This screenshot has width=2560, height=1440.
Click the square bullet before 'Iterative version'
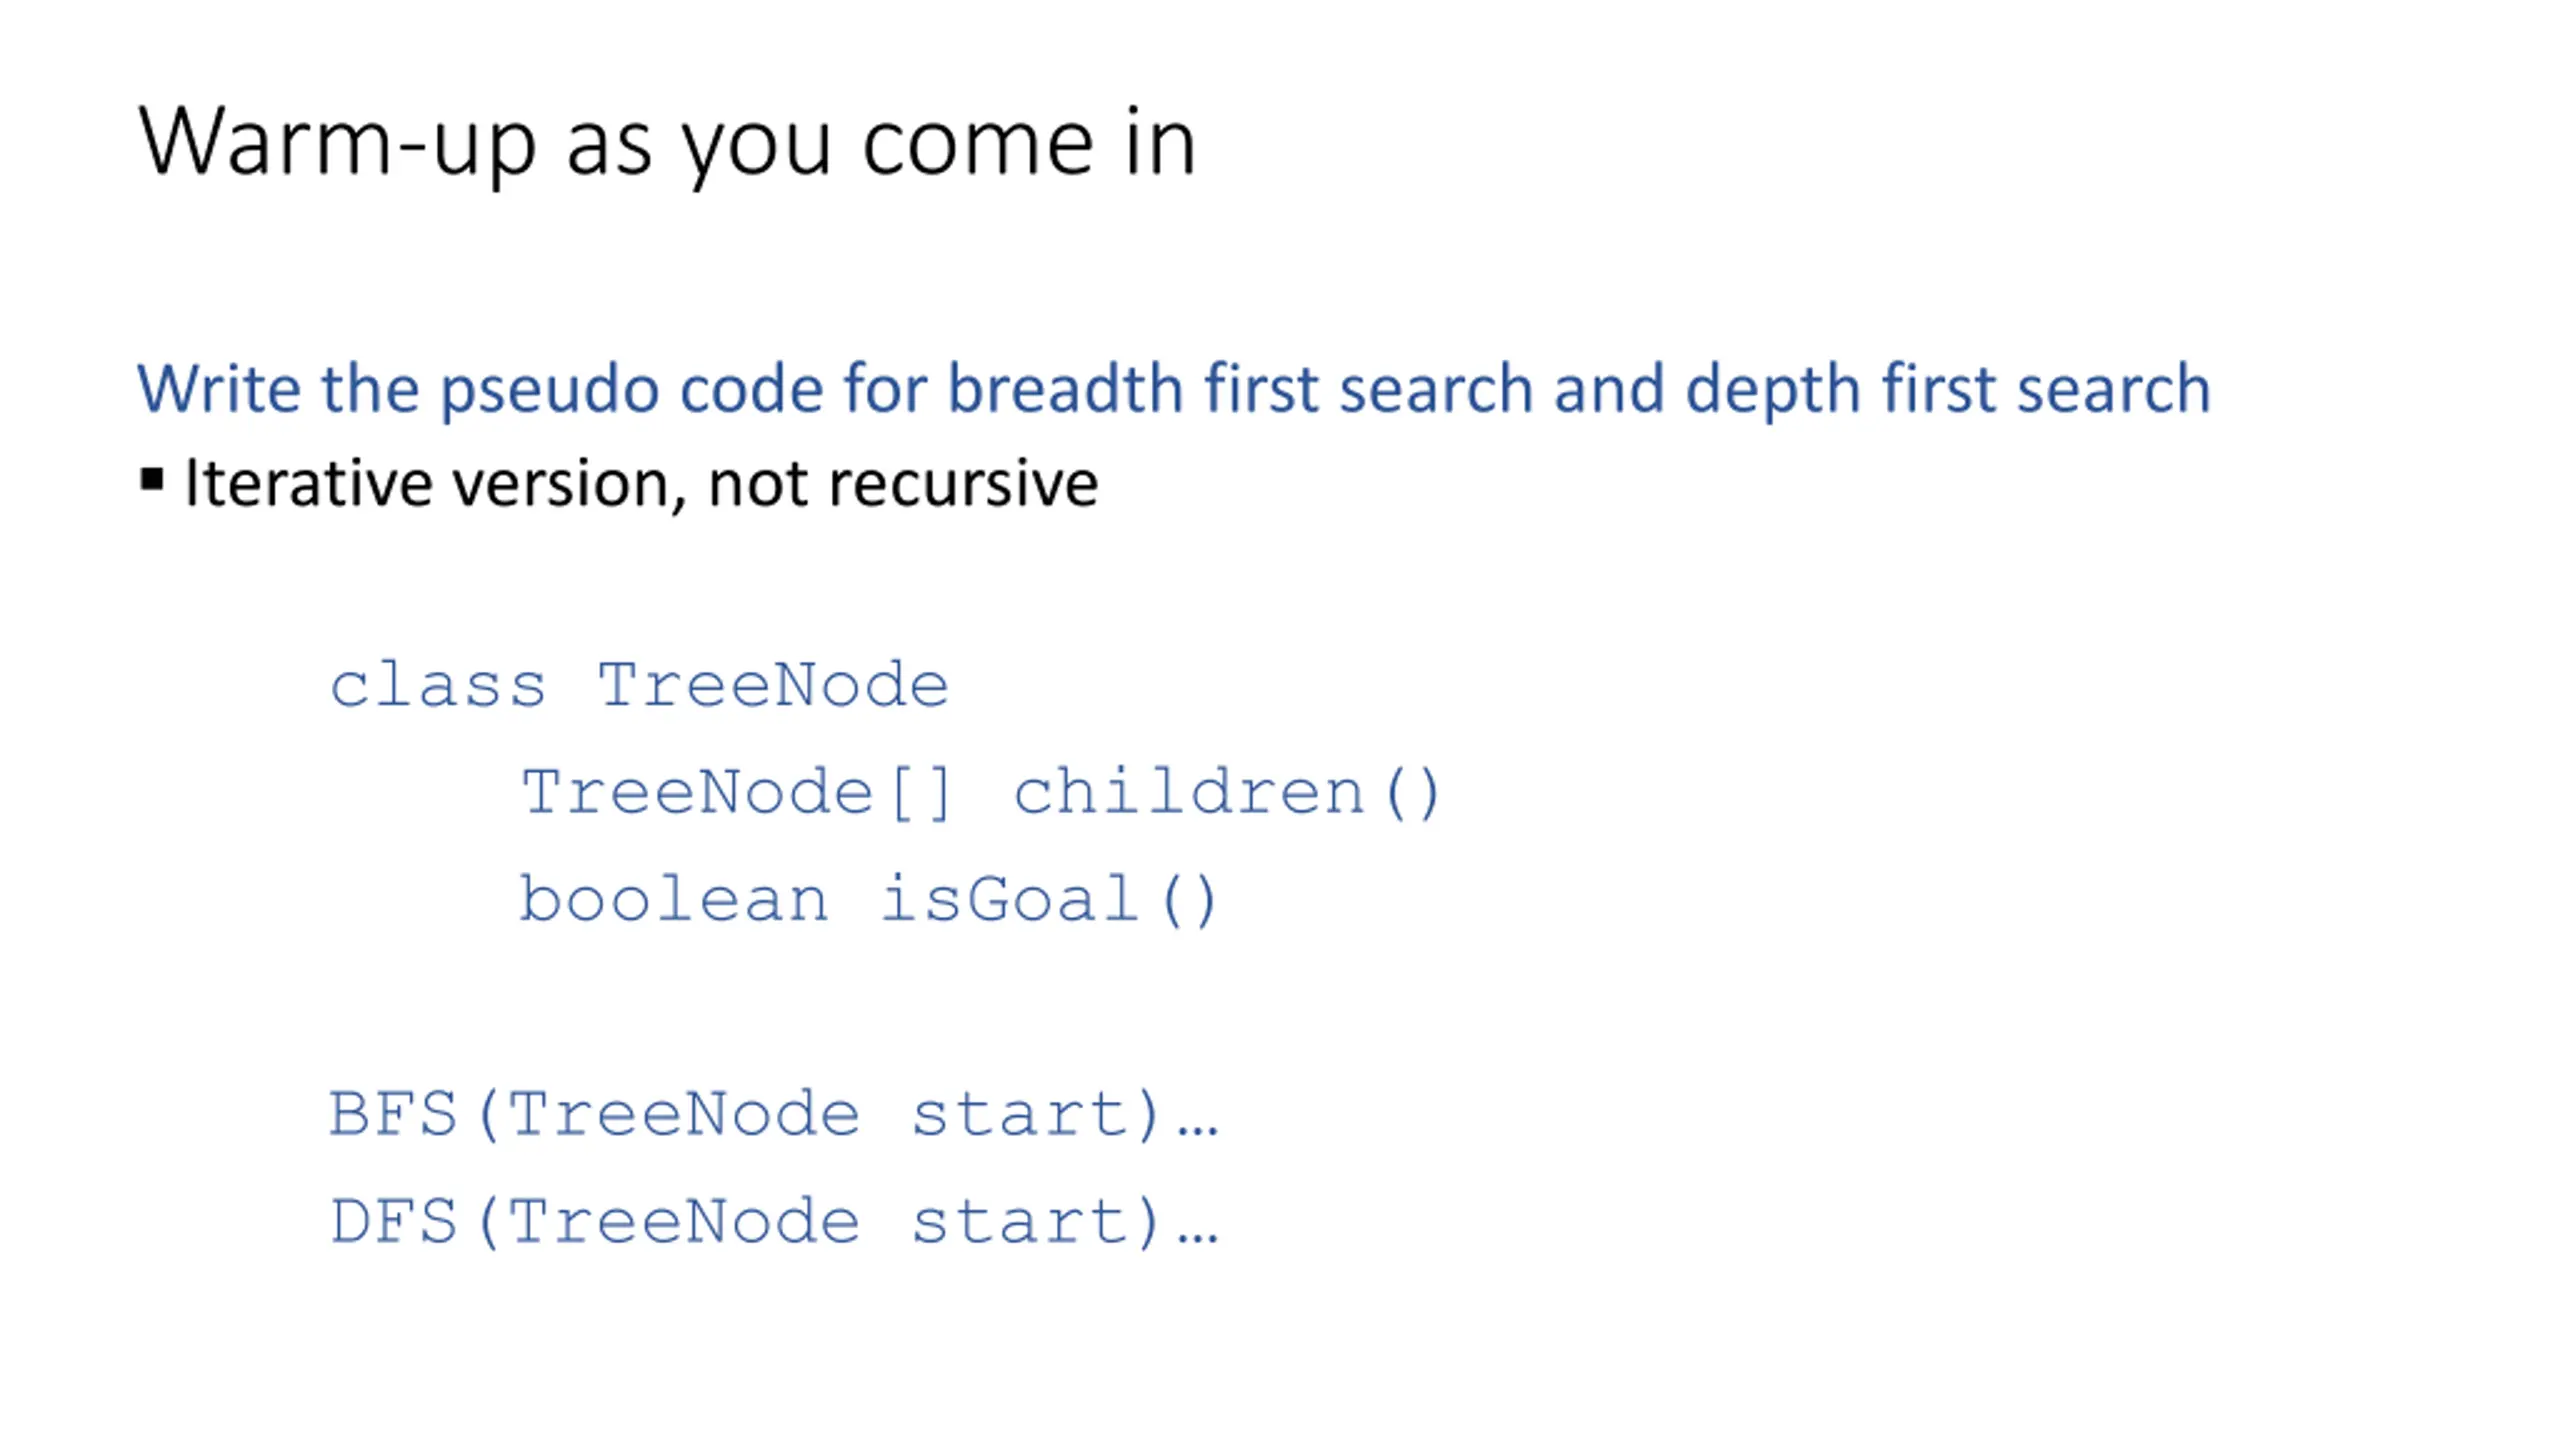click(152, 480)
